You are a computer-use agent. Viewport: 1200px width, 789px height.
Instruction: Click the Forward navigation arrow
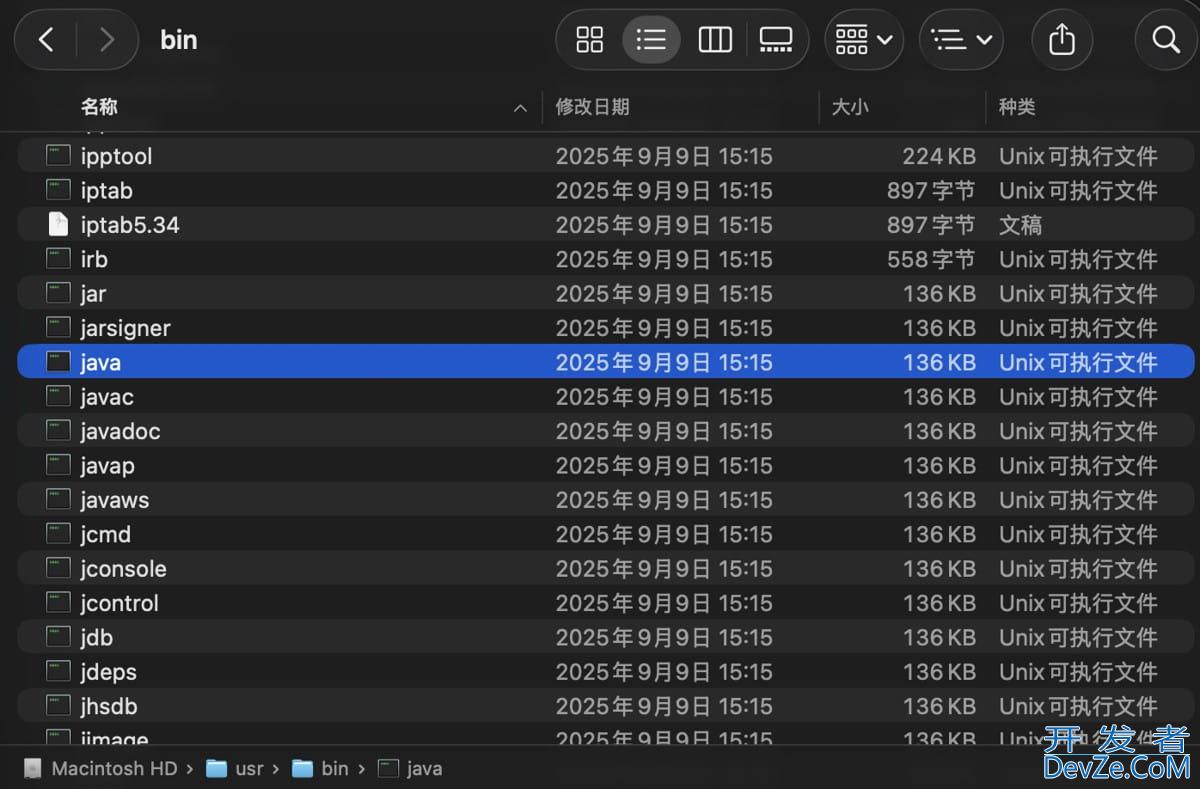tap(106, 40)
